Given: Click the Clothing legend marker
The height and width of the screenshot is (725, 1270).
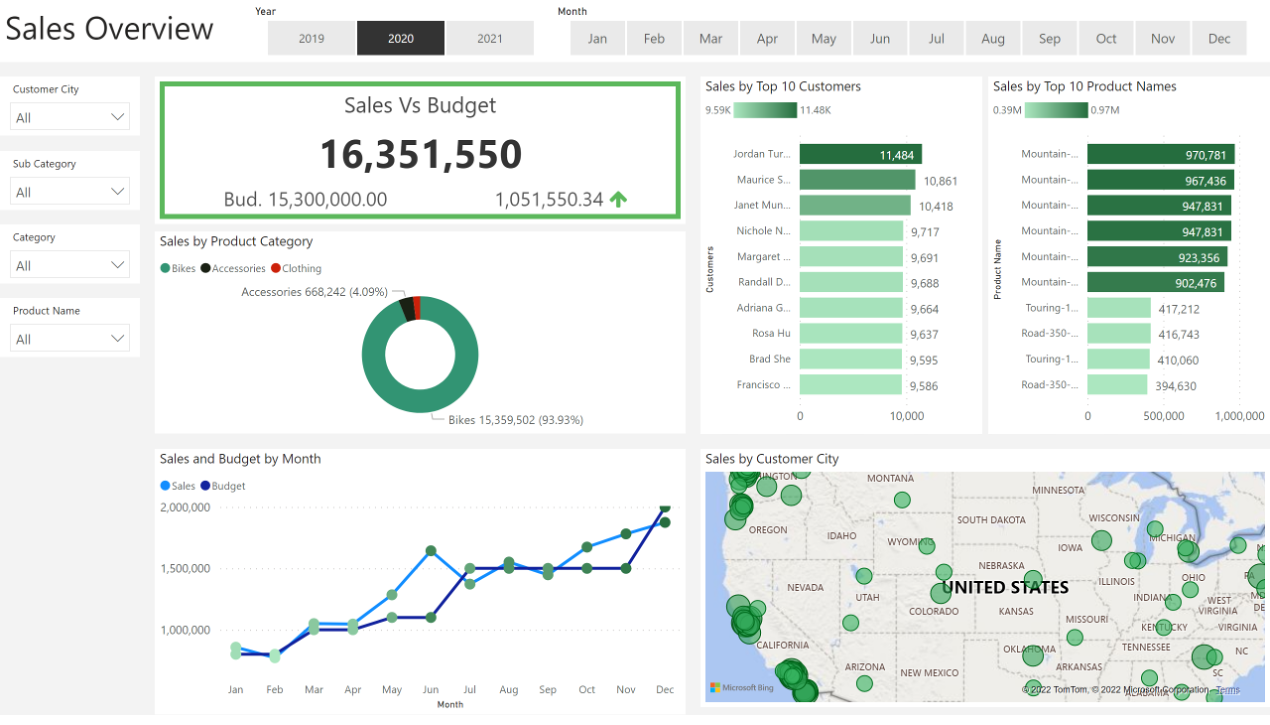Looking at the screenshot, I should [276, 269].
